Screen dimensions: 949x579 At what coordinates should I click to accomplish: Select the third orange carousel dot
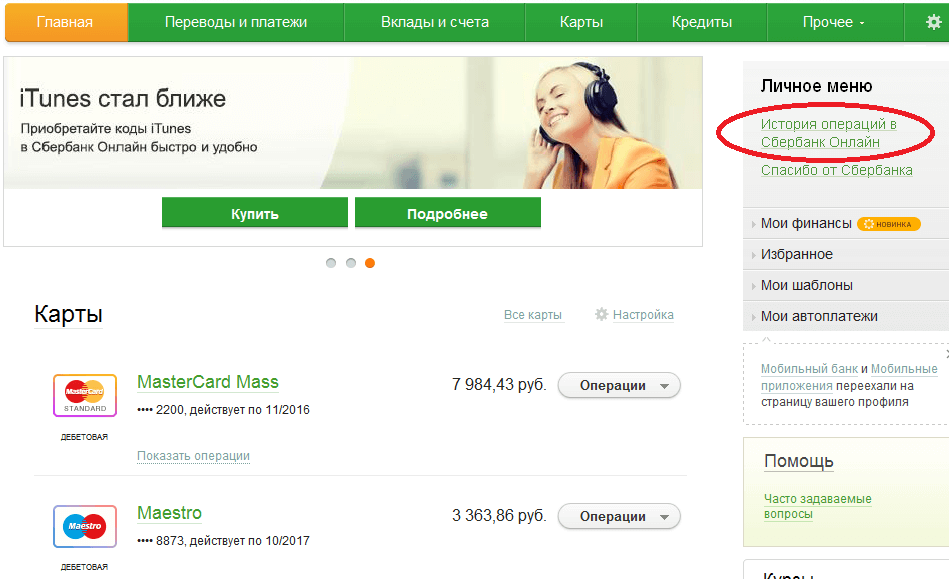pos(370,263)
